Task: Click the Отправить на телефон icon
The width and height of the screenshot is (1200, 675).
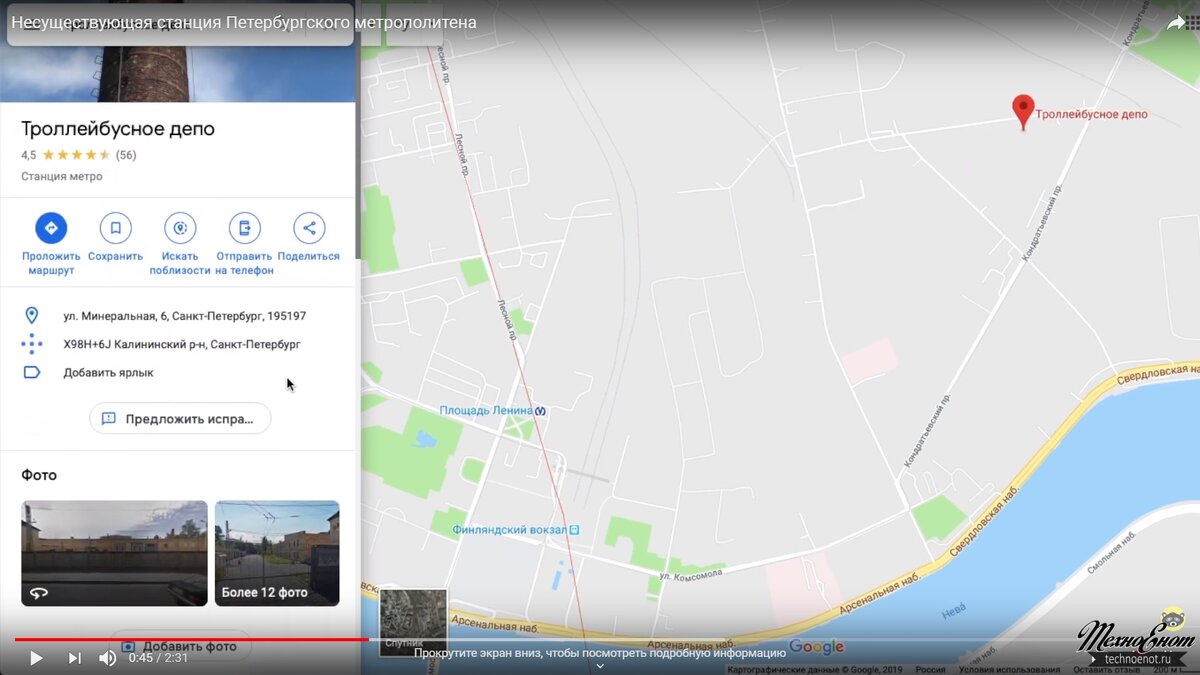Action: [x=244, y=227]
